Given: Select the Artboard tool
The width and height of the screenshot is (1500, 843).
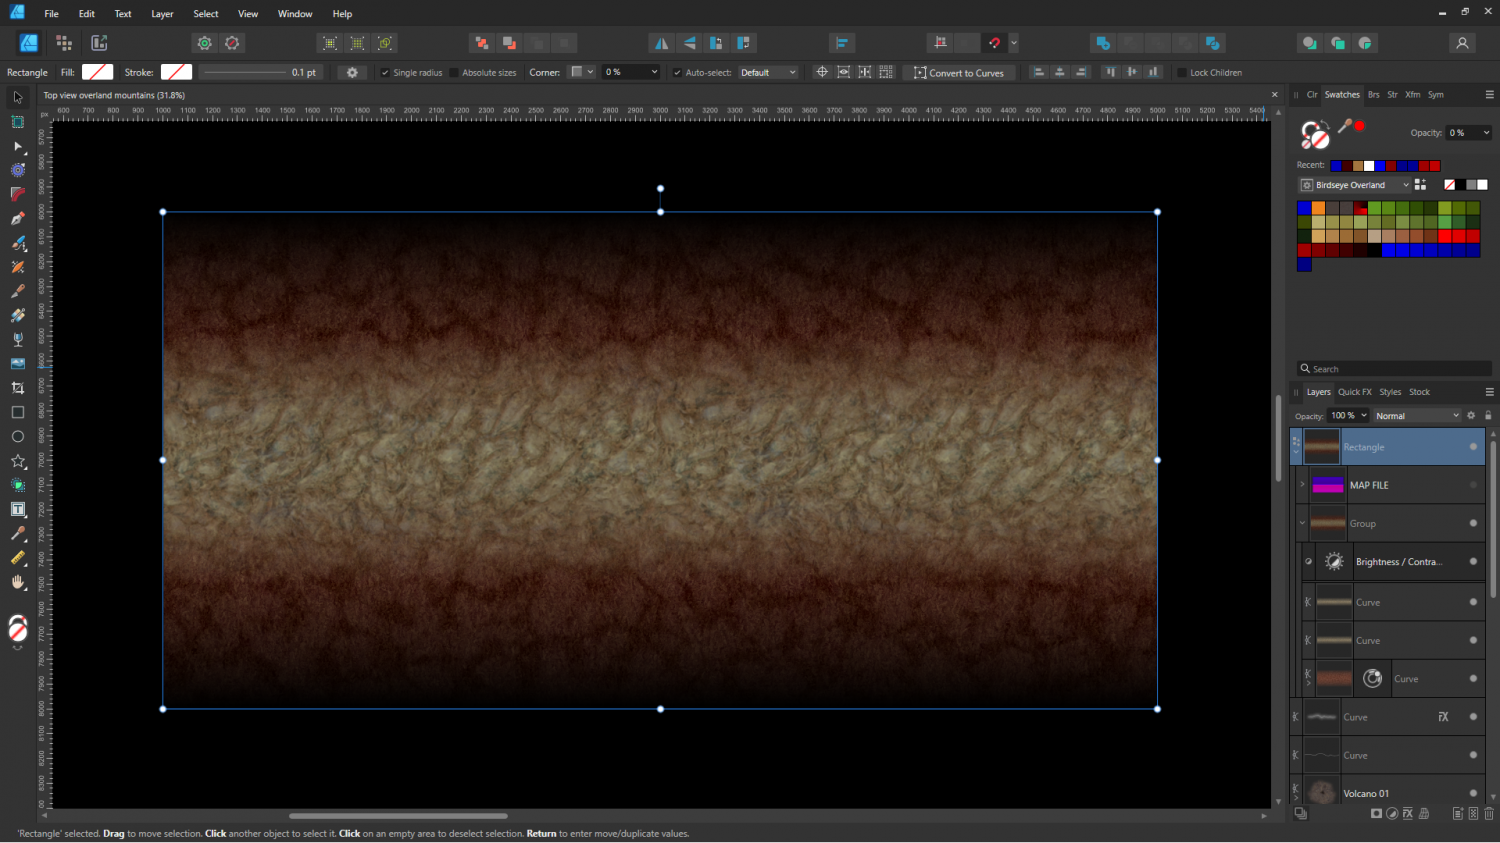Looking at the screenshot, I should pos(17,122).
